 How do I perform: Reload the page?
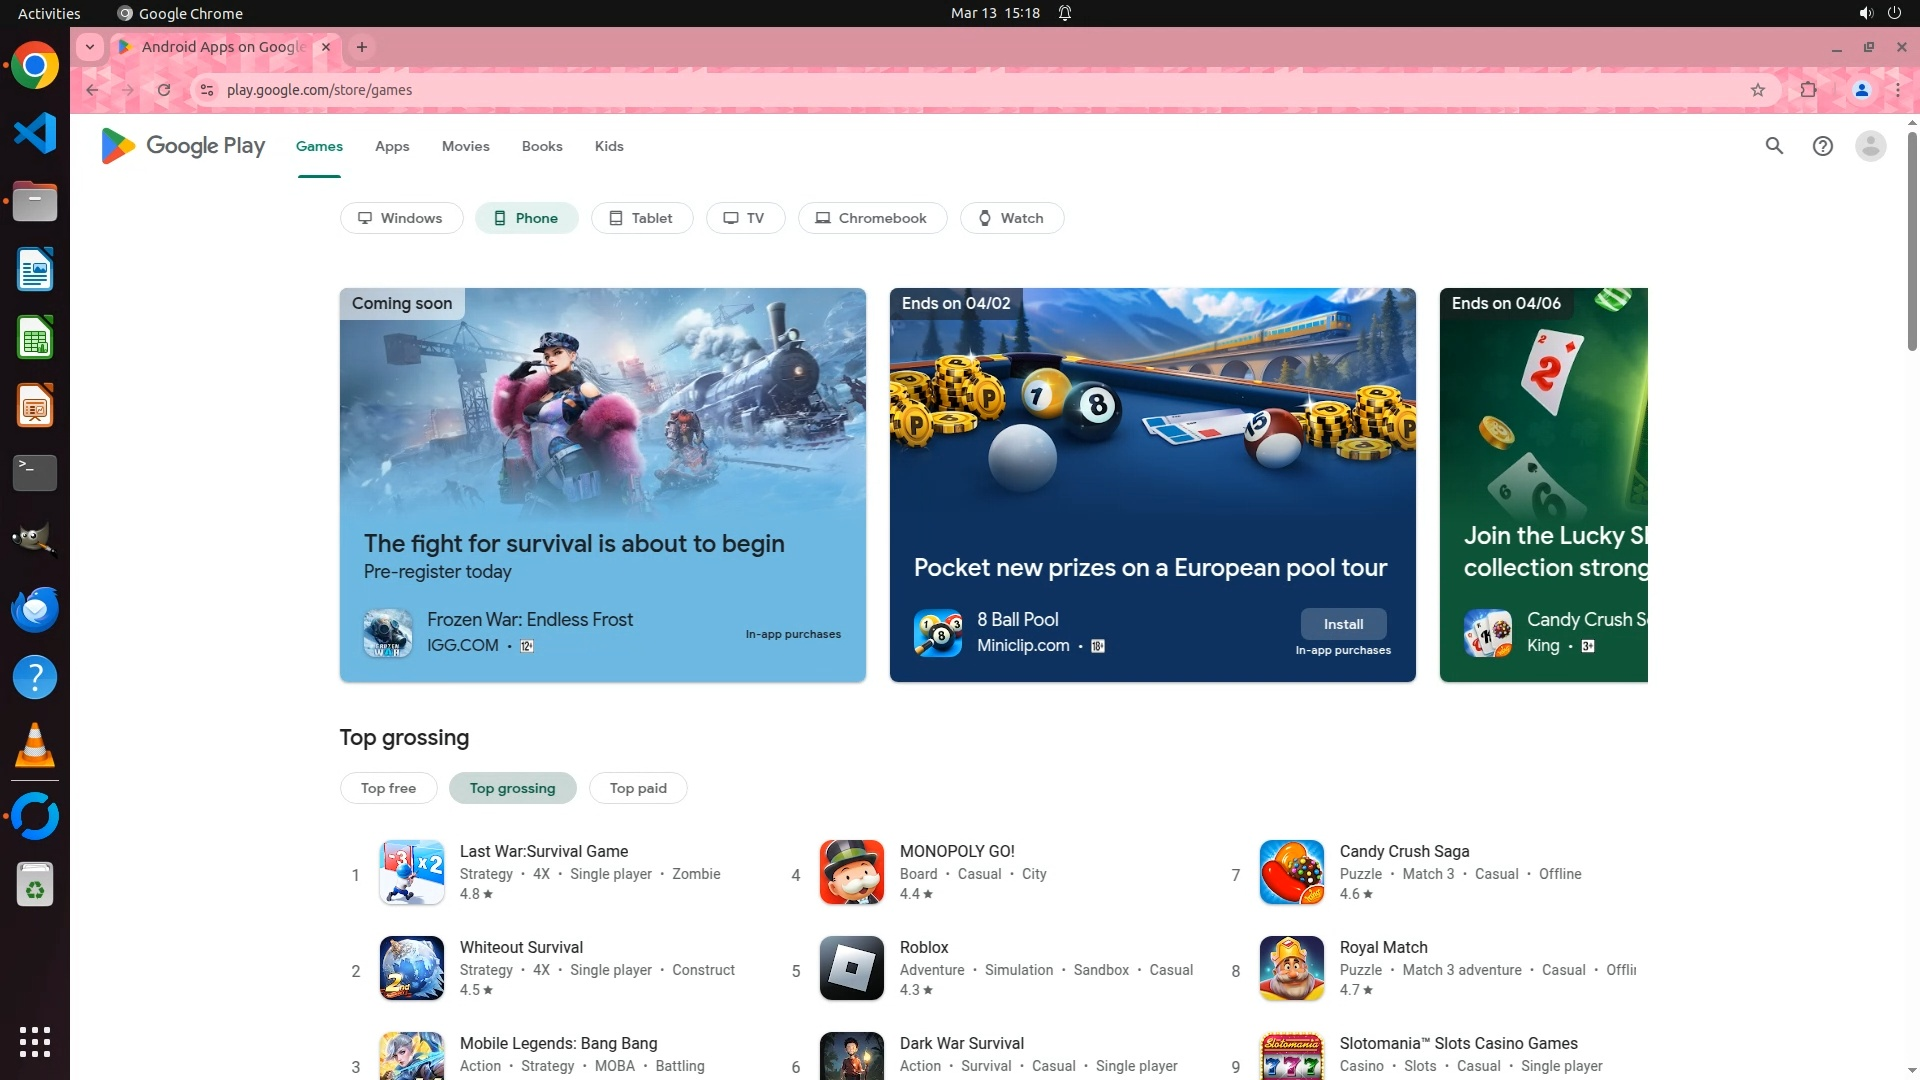click(164, 90)
